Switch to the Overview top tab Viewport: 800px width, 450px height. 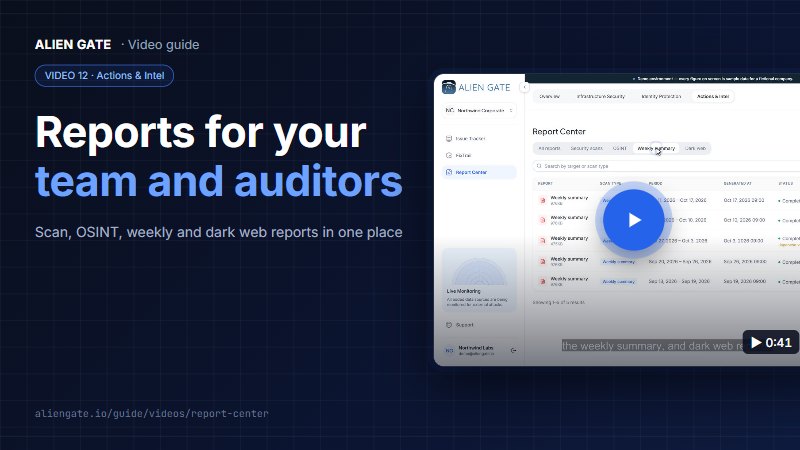click(549, 96)
